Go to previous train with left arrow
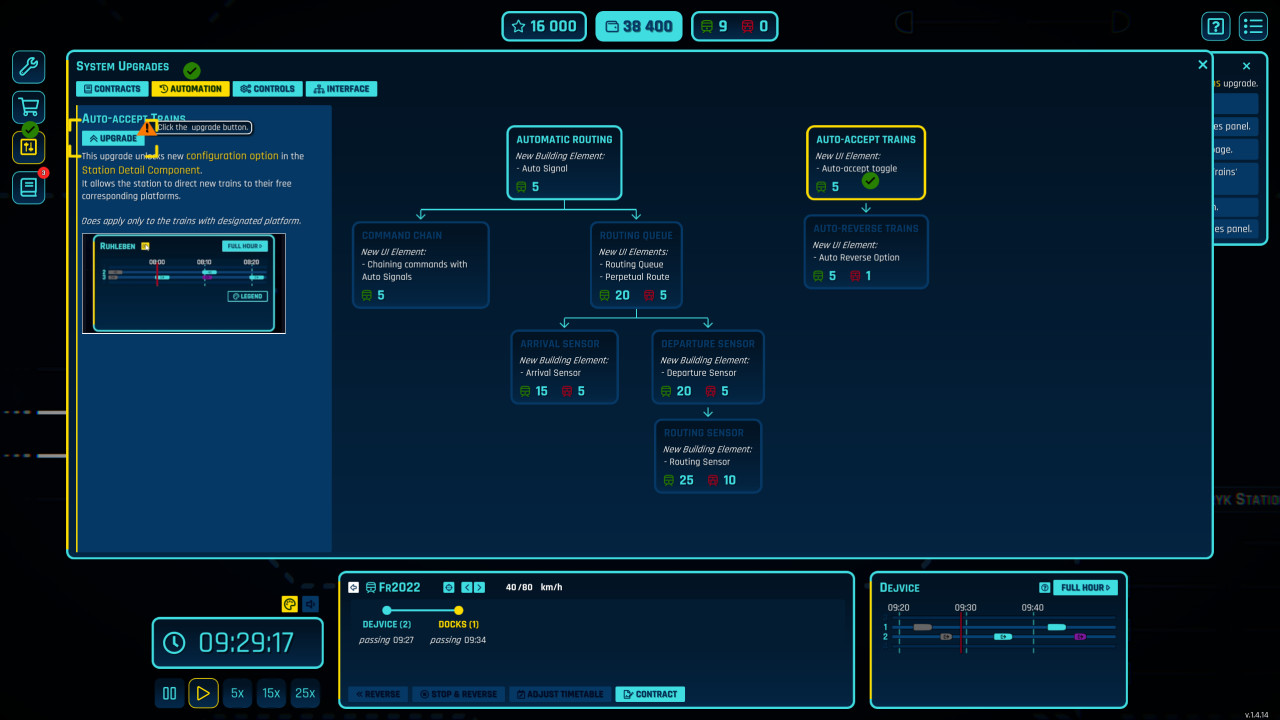 (466, 588)
